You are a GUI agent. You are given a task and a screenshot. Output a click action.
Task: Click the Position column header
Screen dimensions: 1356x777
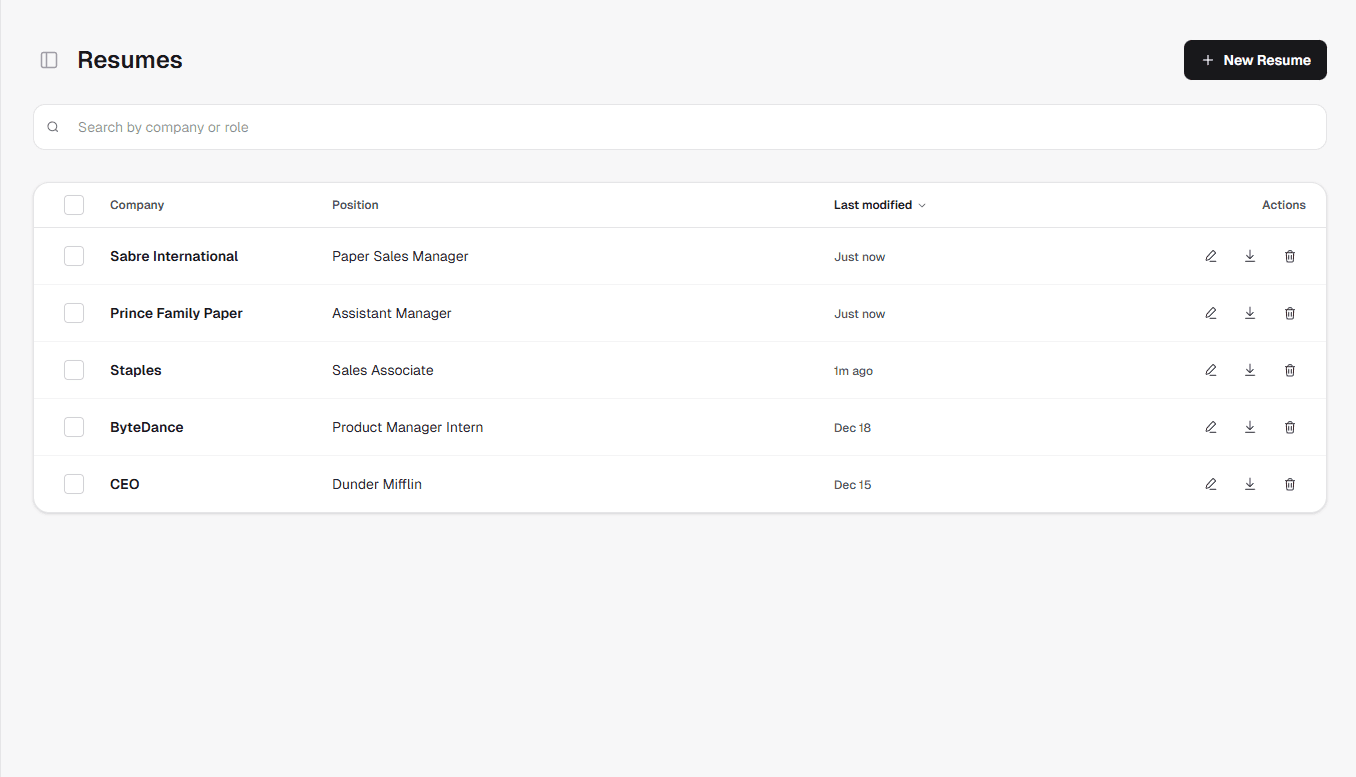point(355,205)
